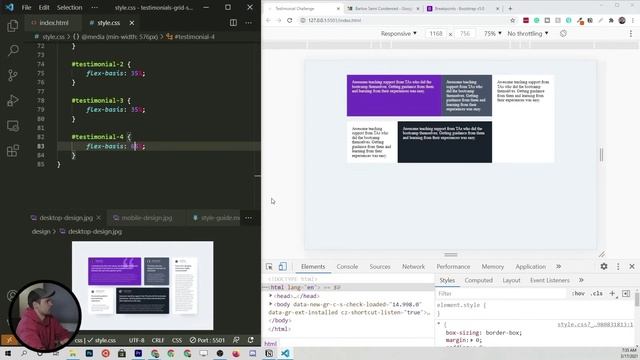This screenshot has width=640, height=360.
Task: Click the purple testimonial card in preview
Action: pos(394,96)
